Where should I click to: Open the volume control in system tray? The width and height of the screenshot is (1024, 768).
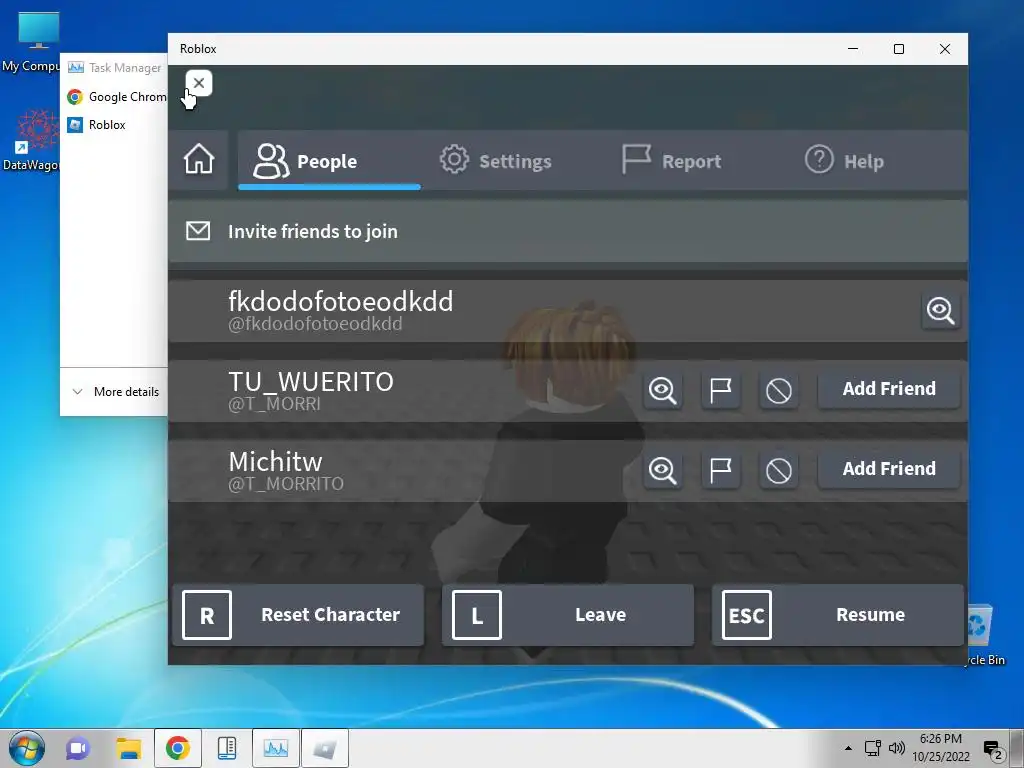coord(897,748)
